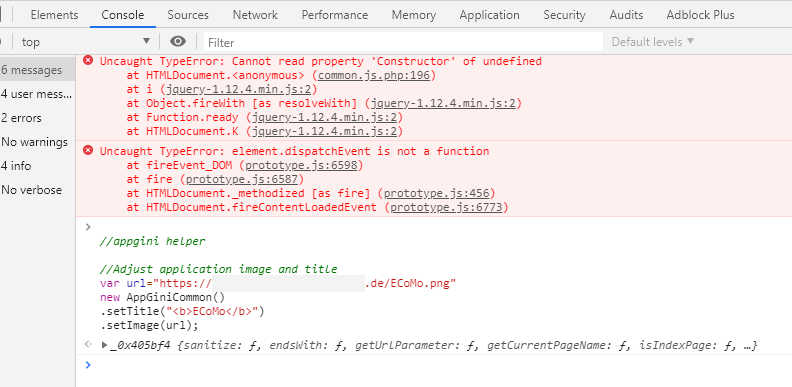This screenshot has width=792, height=387.
Task: Open the Adblock Plus tab
Action: point(700,15)
